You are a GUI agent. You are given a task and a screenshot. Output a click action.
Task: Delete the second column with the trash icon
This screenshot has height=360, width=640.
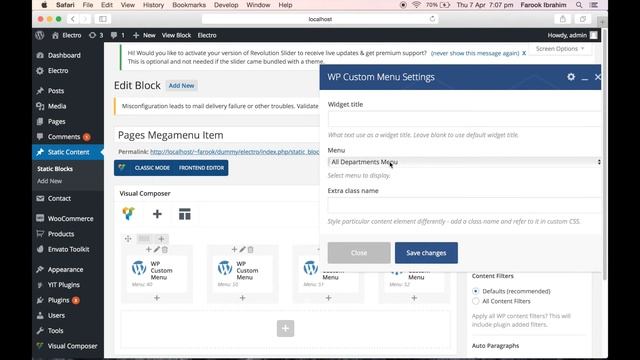point(251,249)
